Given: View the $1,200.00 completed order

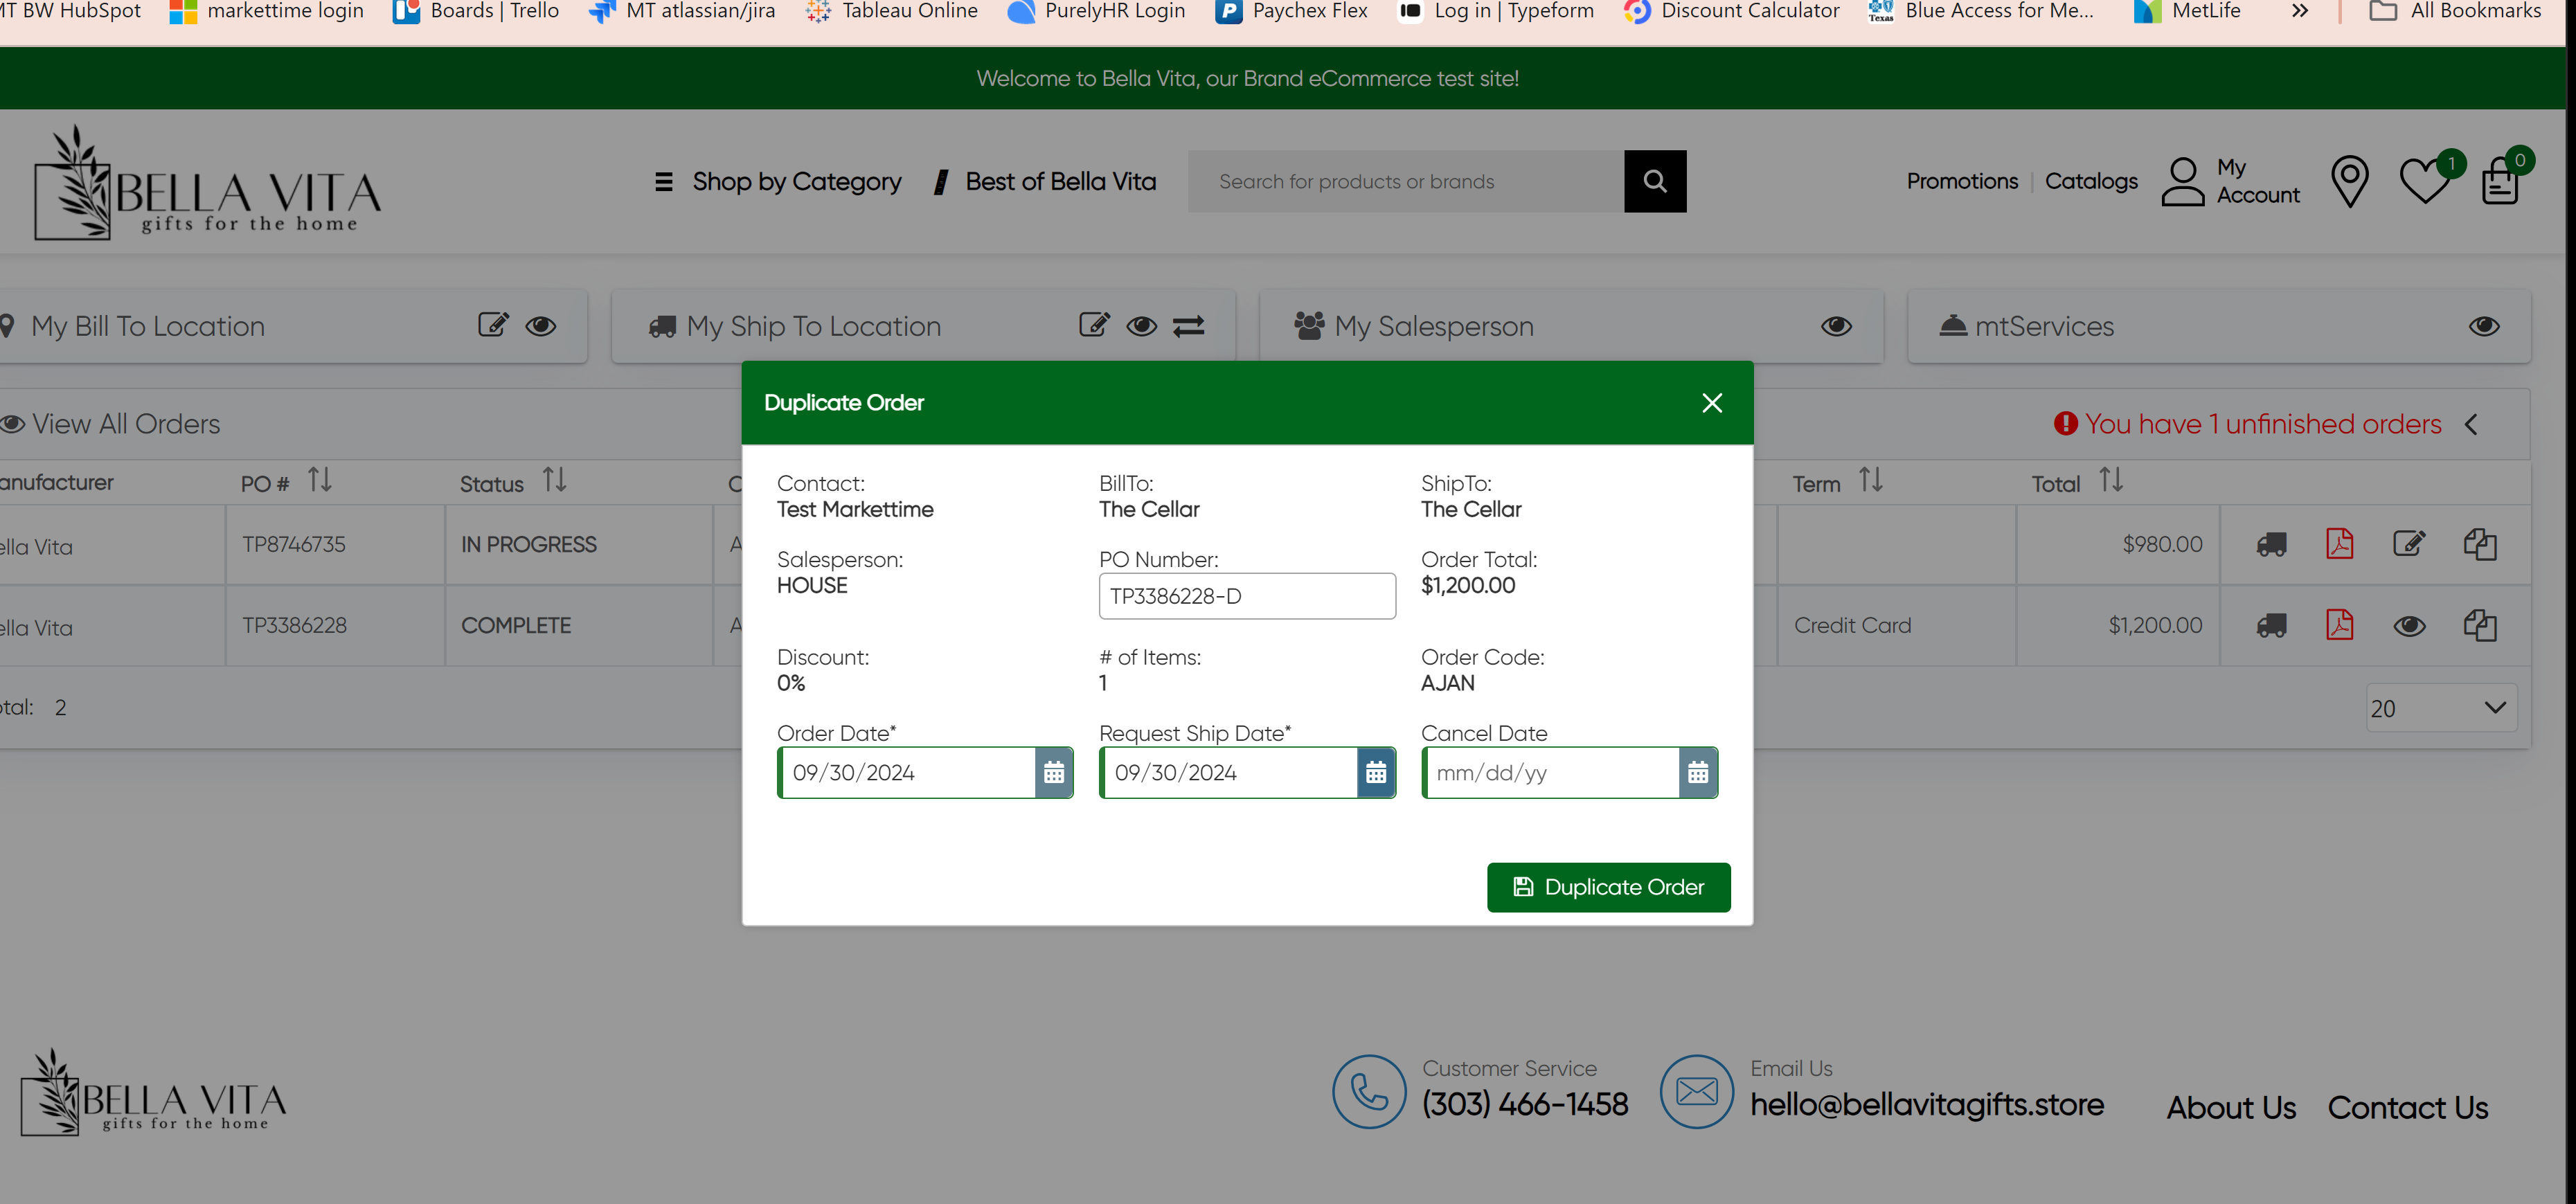Looking at the screenshot, I should click(x=2409, y=626).
